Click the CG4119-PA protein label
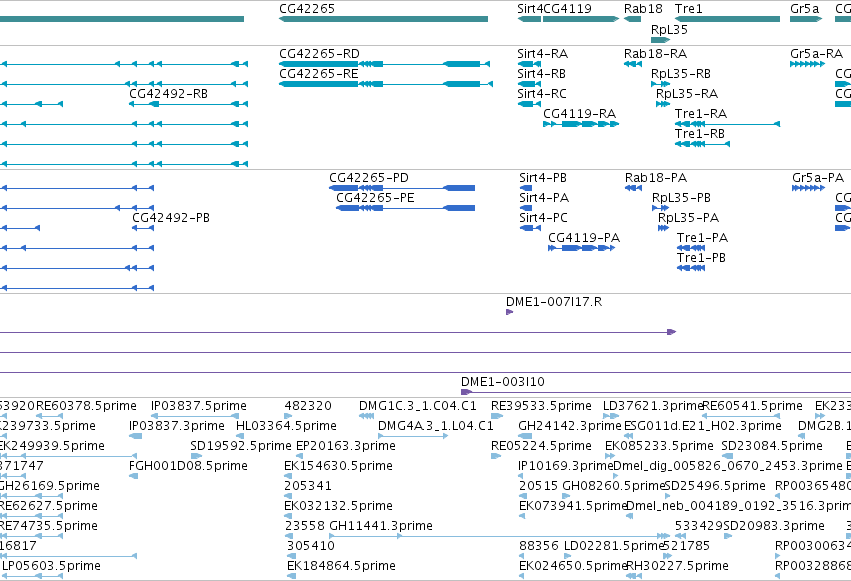Screen dimensions: 851x581 tap(584, 238)
